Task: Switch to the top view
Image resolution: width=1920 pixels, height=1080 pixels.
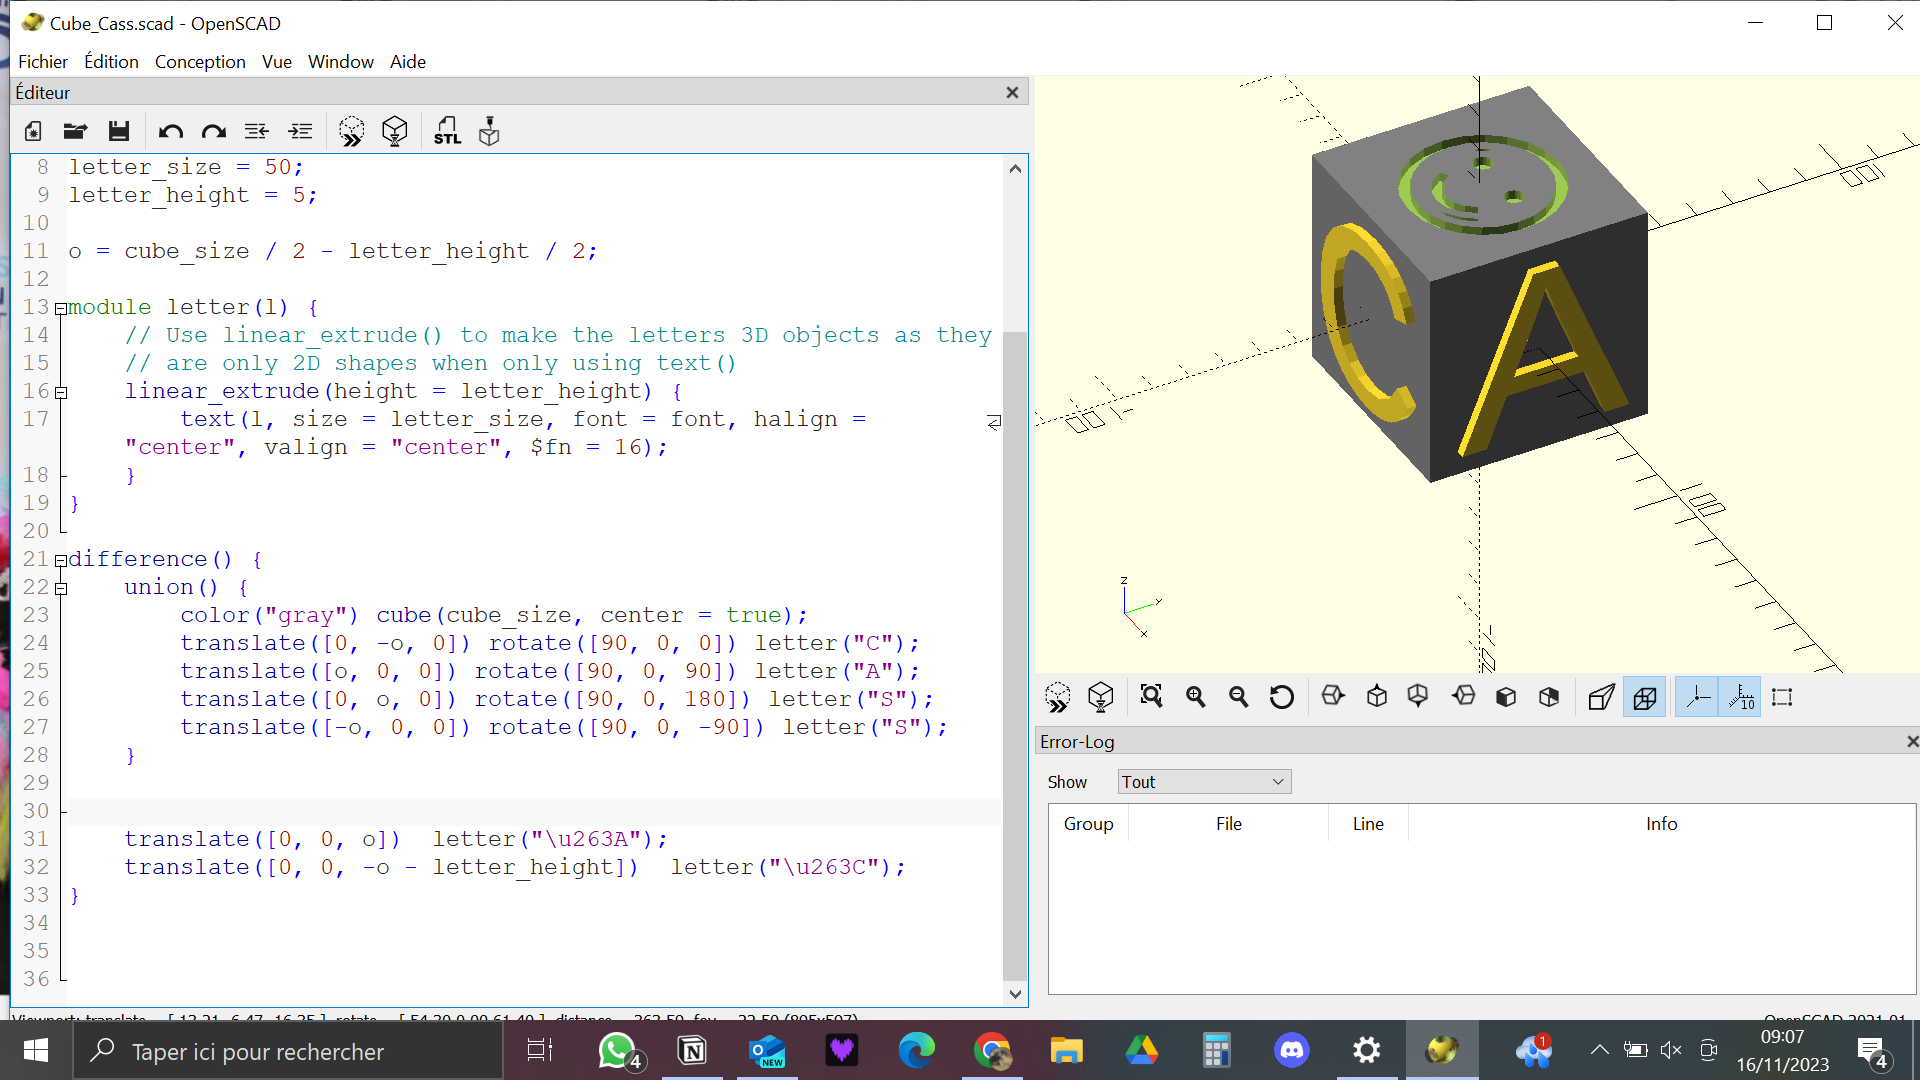Action: (1377, 697)
